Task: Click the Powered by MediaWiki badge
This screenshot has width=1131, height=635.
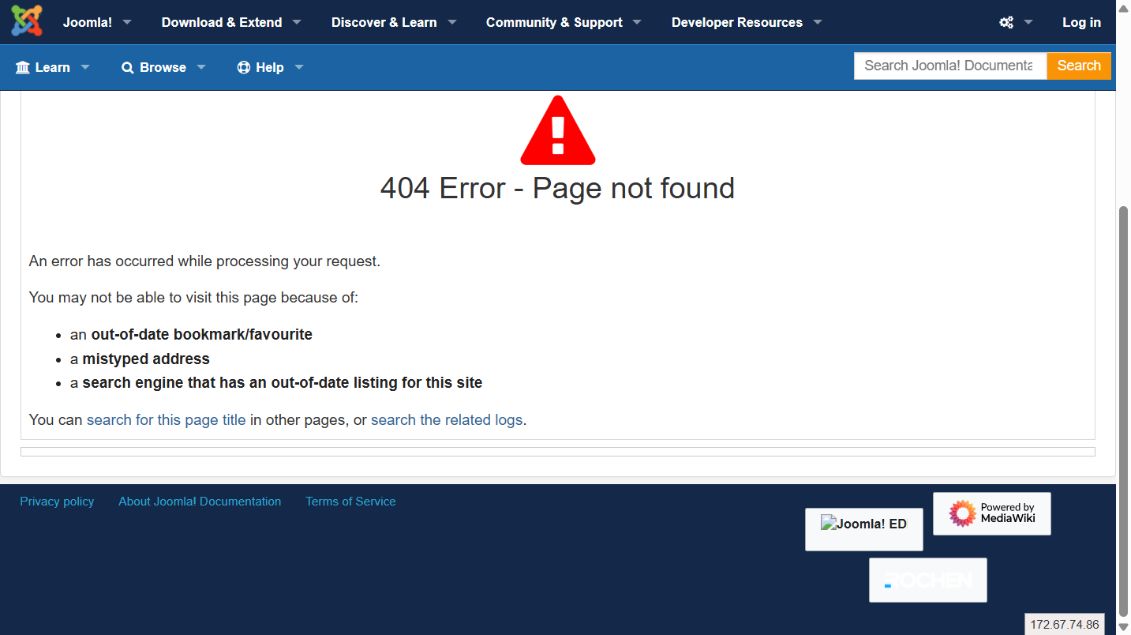Action: [x=992, y=514]
